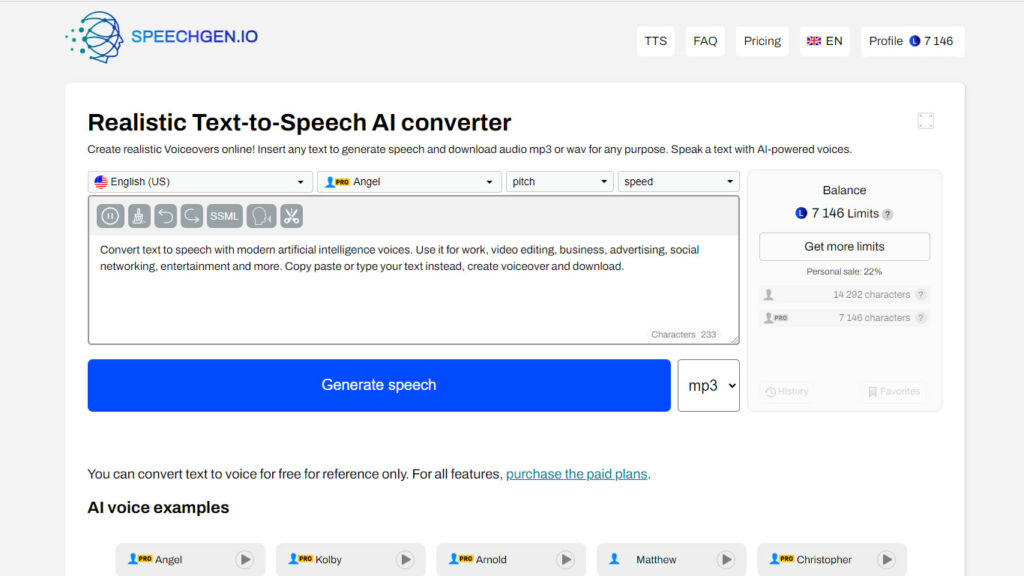Click the redo arrow icon
Image resolution: width=1024 pixels, height=576 pixels.
tap(191, 216)
